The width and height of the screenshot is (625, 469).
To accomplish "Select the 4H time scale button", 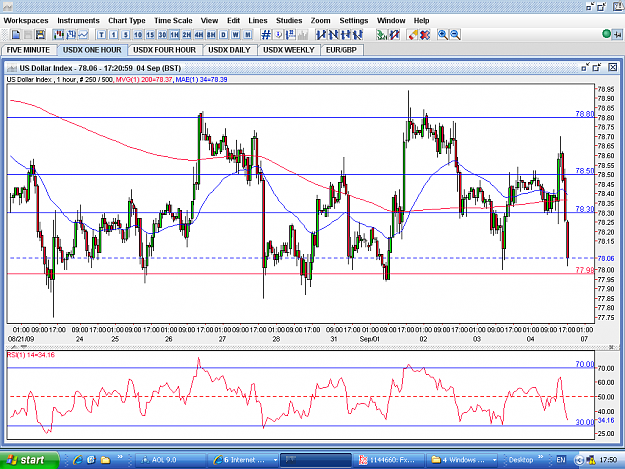I will point(199,35).
